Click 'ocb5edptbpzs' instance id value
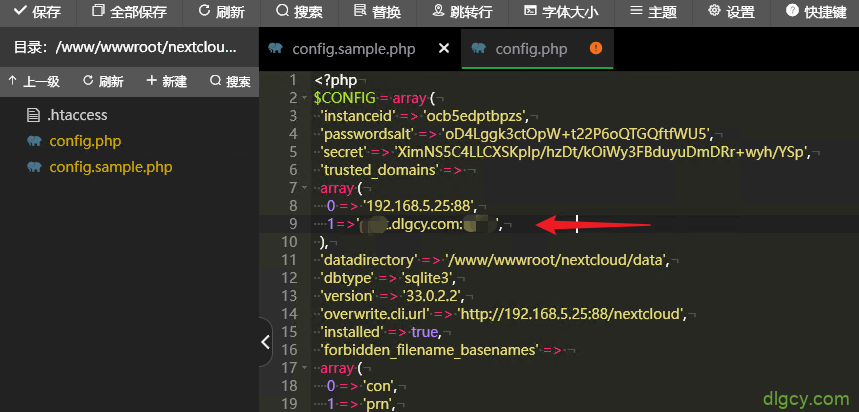This screenshot has height=412, width=859. click(x=476, y=116)
